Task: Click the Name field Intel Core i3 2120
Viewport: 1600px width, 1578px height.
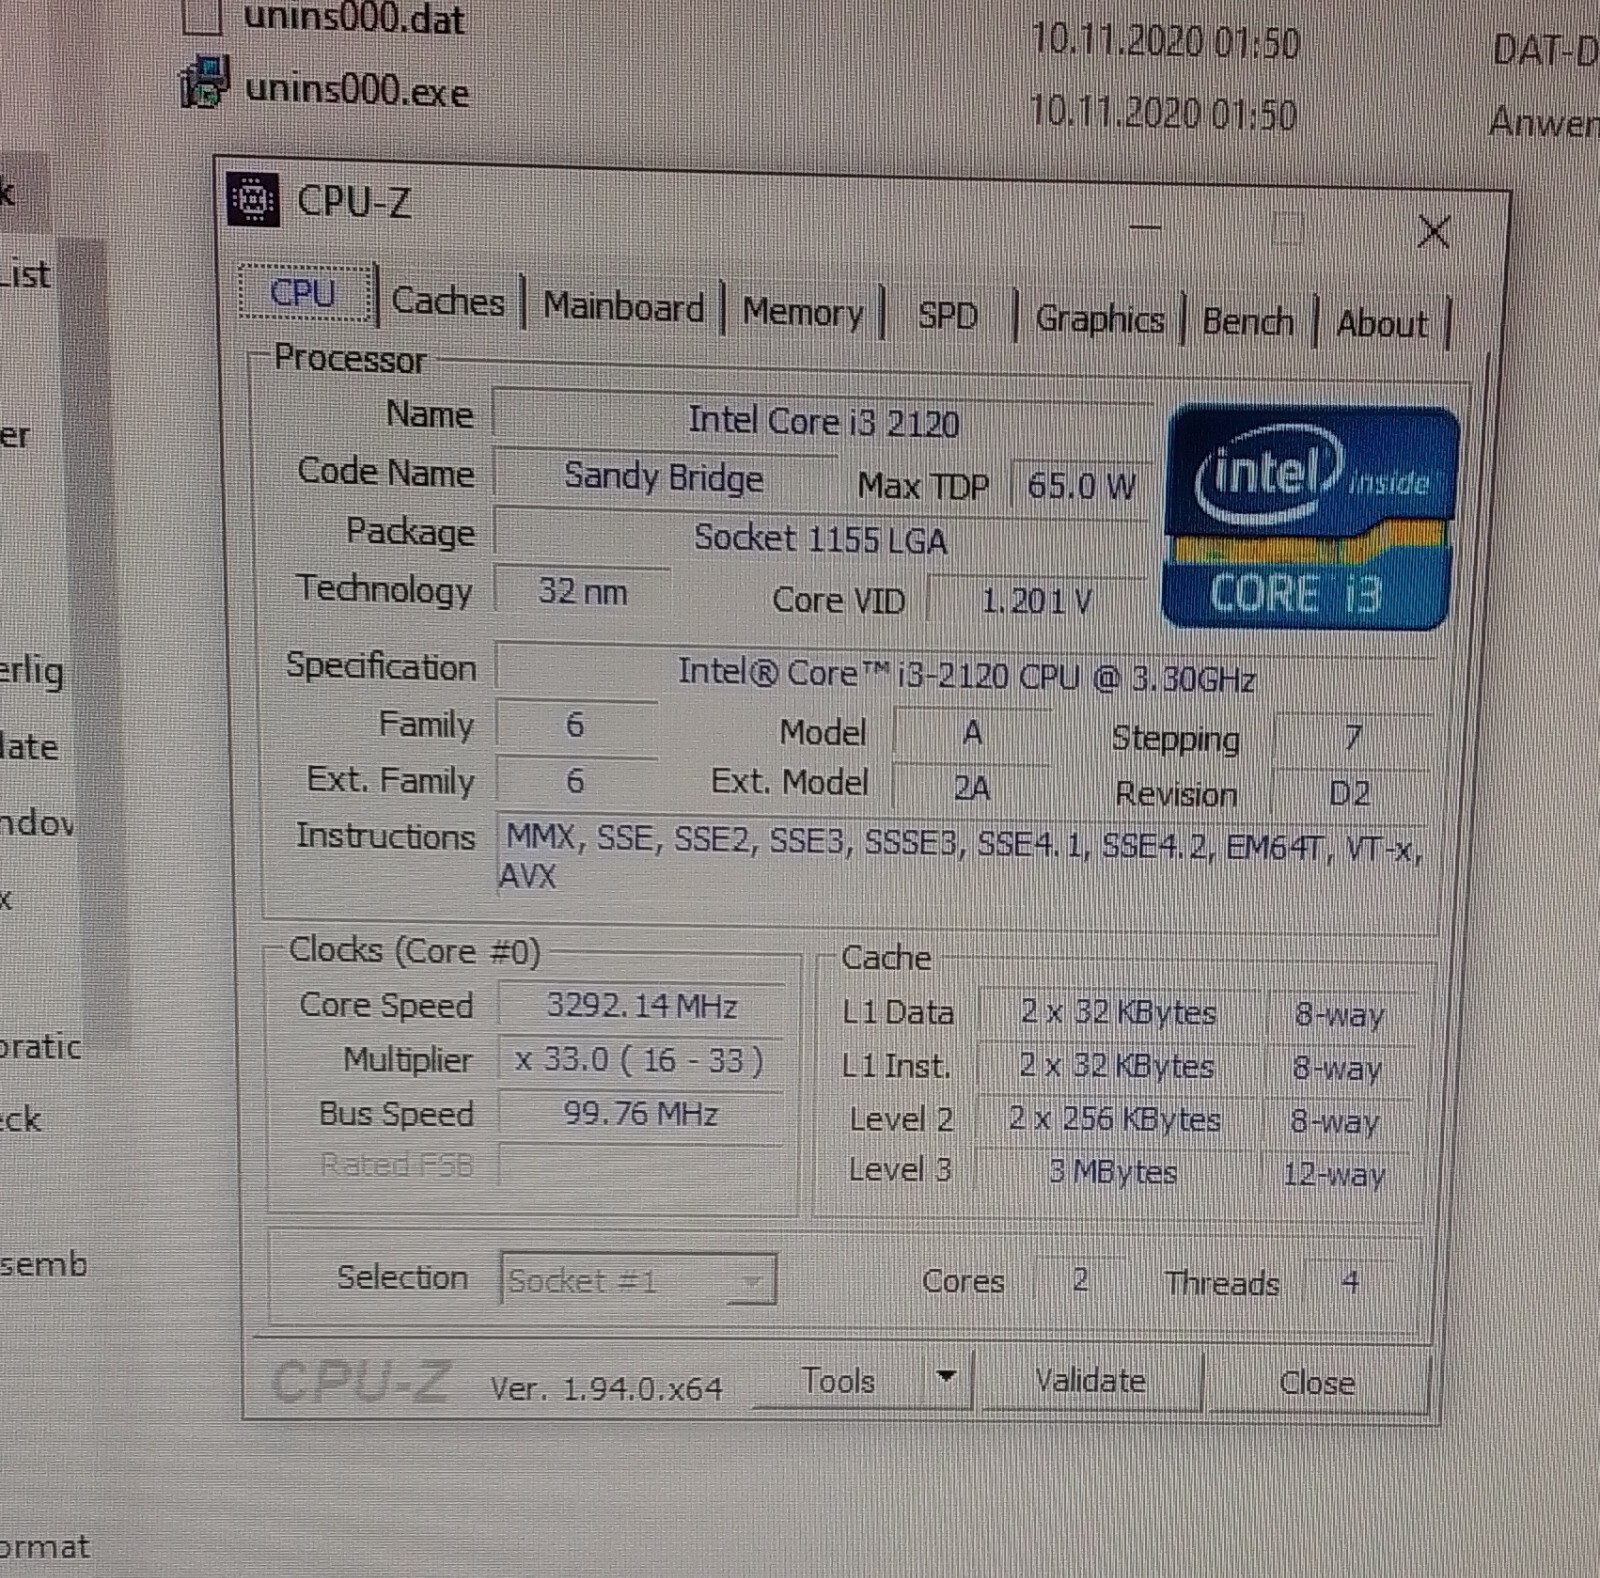Action: click(822, 421)
